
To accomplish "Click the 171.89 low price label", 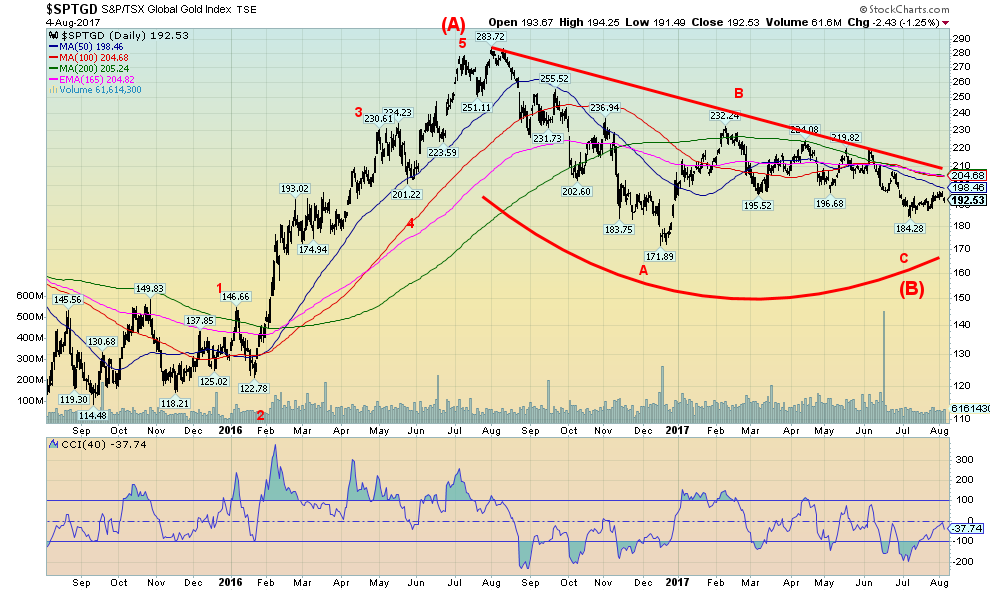I will [660, 256].
